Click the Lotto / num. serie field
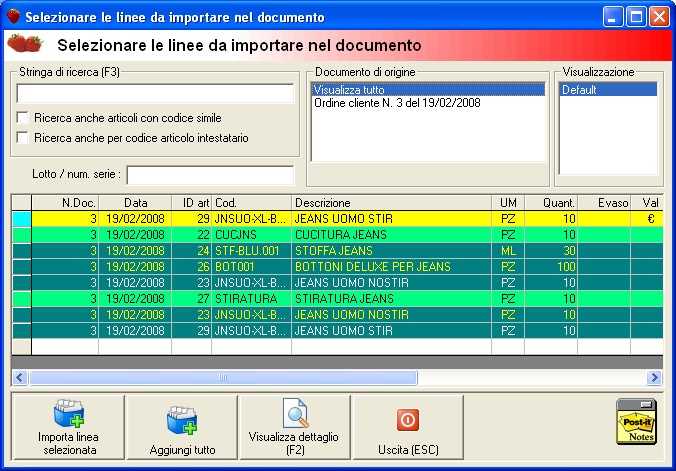The height and width of the screenshot is (471, 676). point(210,175)
